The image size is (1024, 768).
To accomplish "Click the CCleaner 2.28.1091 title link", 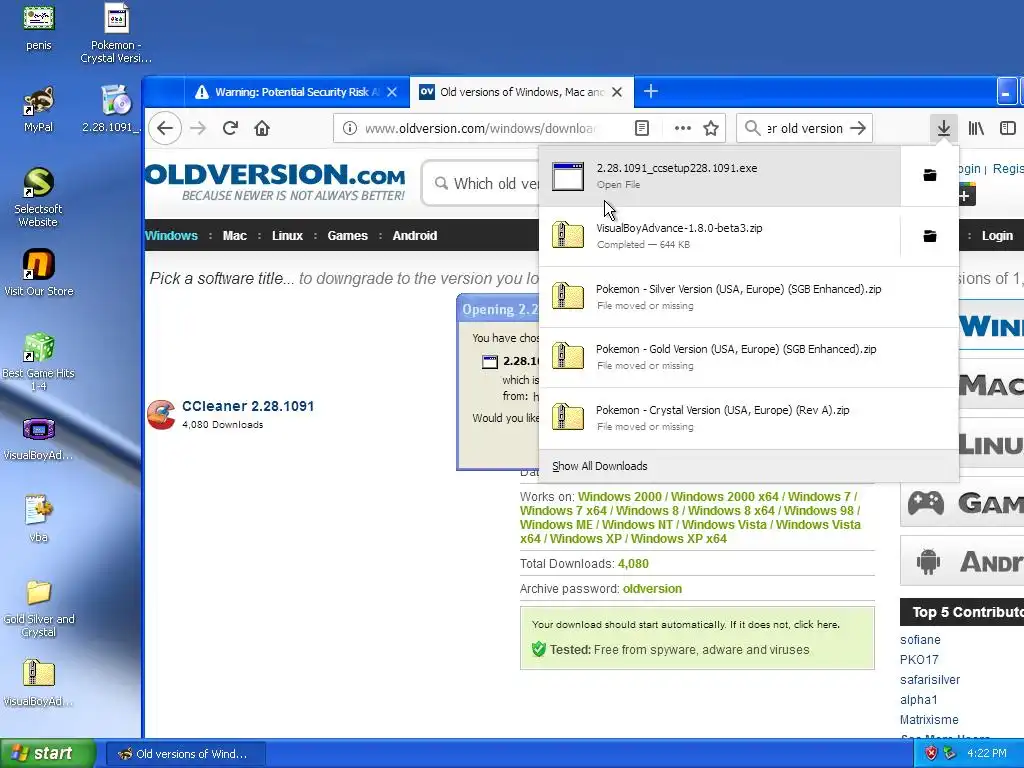I will [248, 406].
